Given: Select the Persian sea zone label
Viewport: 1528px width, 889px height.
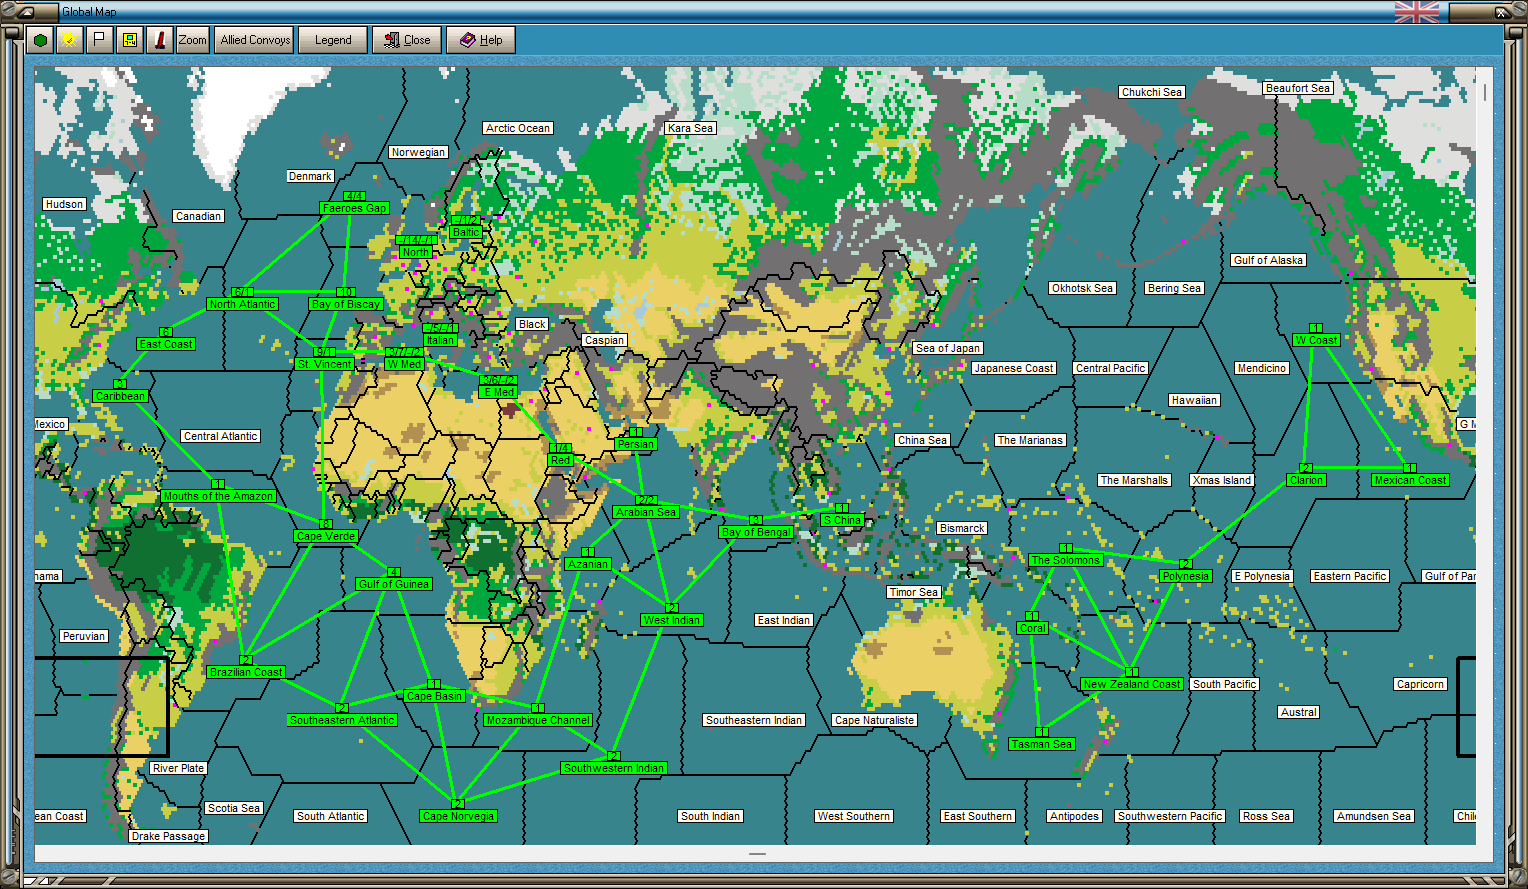Looking at the screenshot, I should pyautogui.click(x=636, y=444).
